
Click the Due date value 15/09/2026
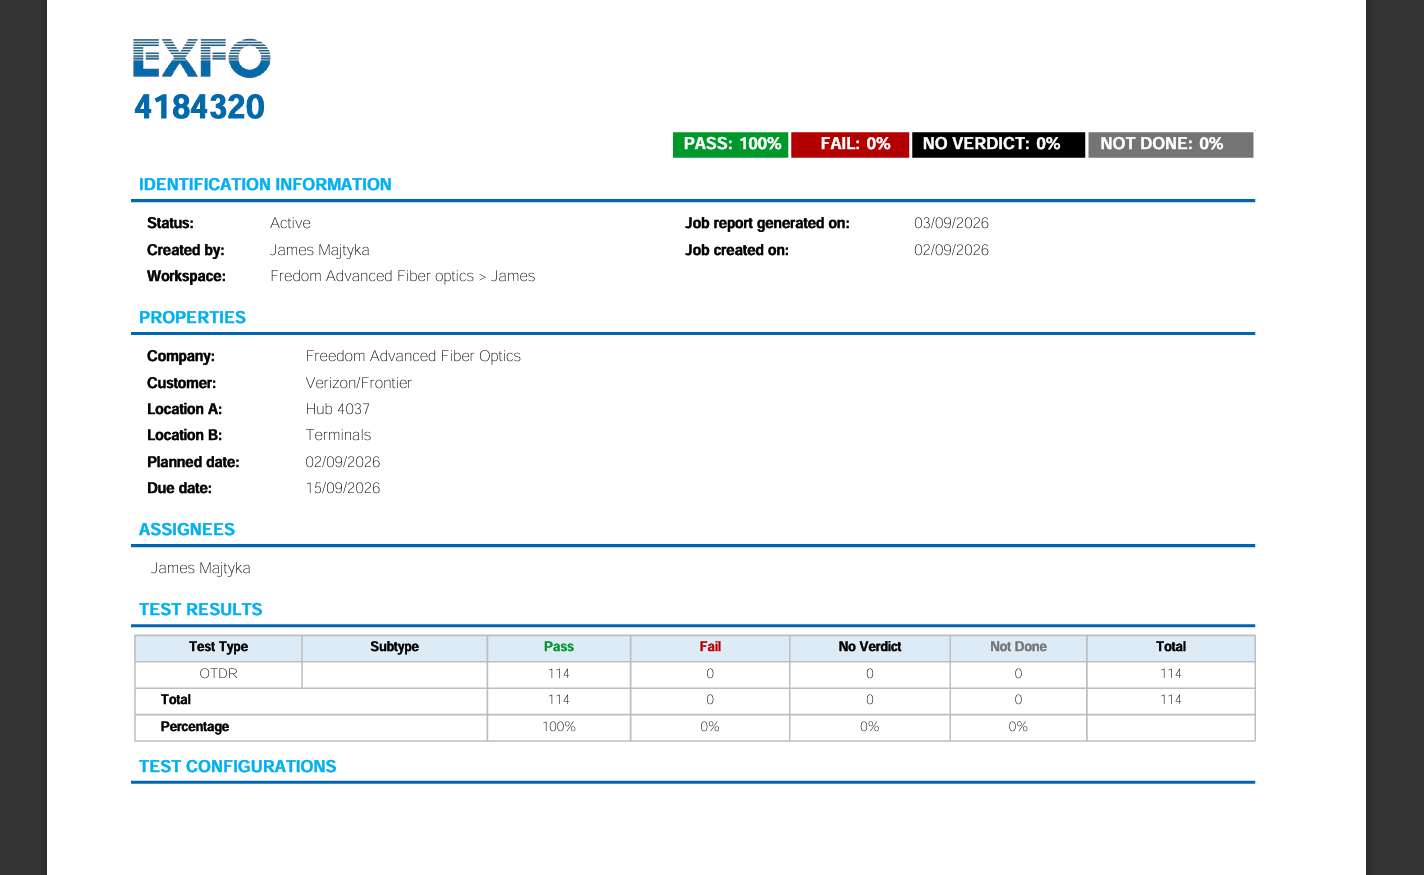tap(343, 488)
